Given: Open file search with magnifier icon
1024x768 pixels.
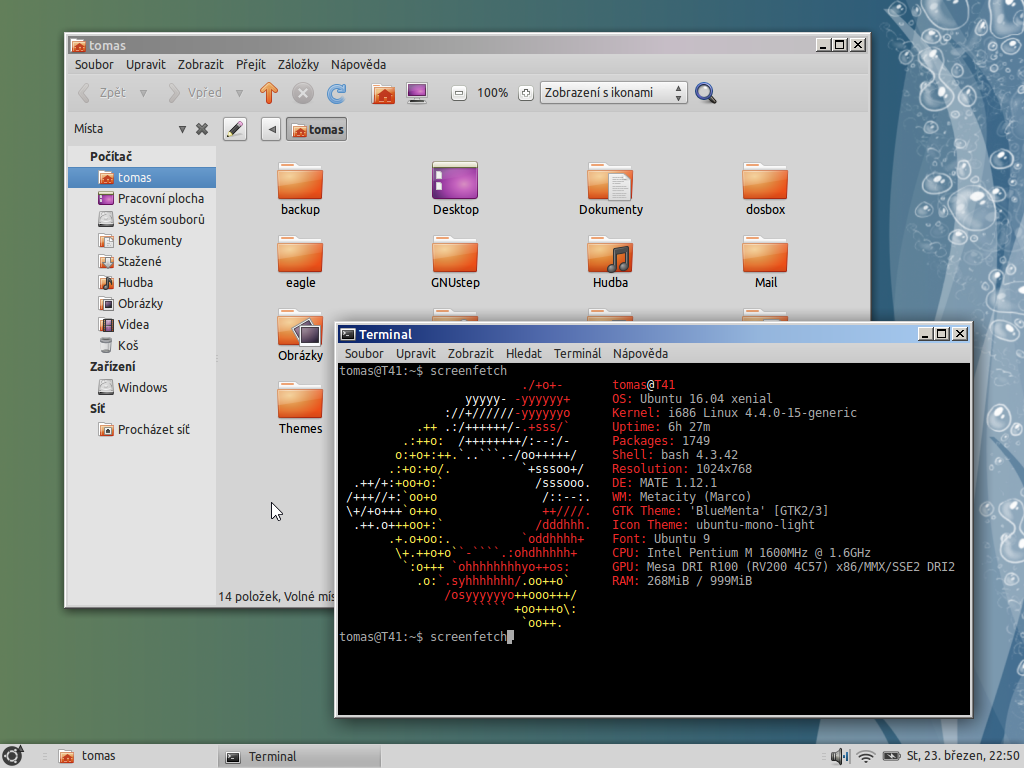Looking at the screenshot, I should (705, 93).
